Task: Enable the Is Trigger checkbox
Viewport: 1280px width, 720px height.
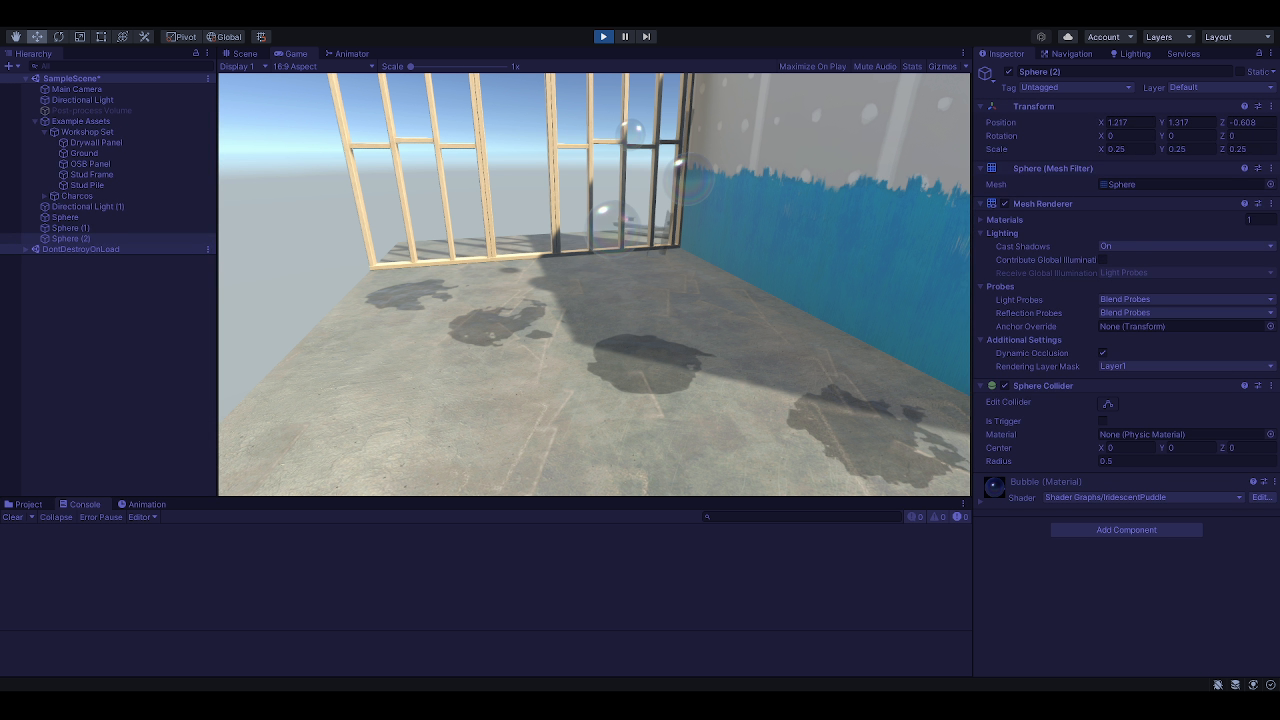Action: 1103,421
